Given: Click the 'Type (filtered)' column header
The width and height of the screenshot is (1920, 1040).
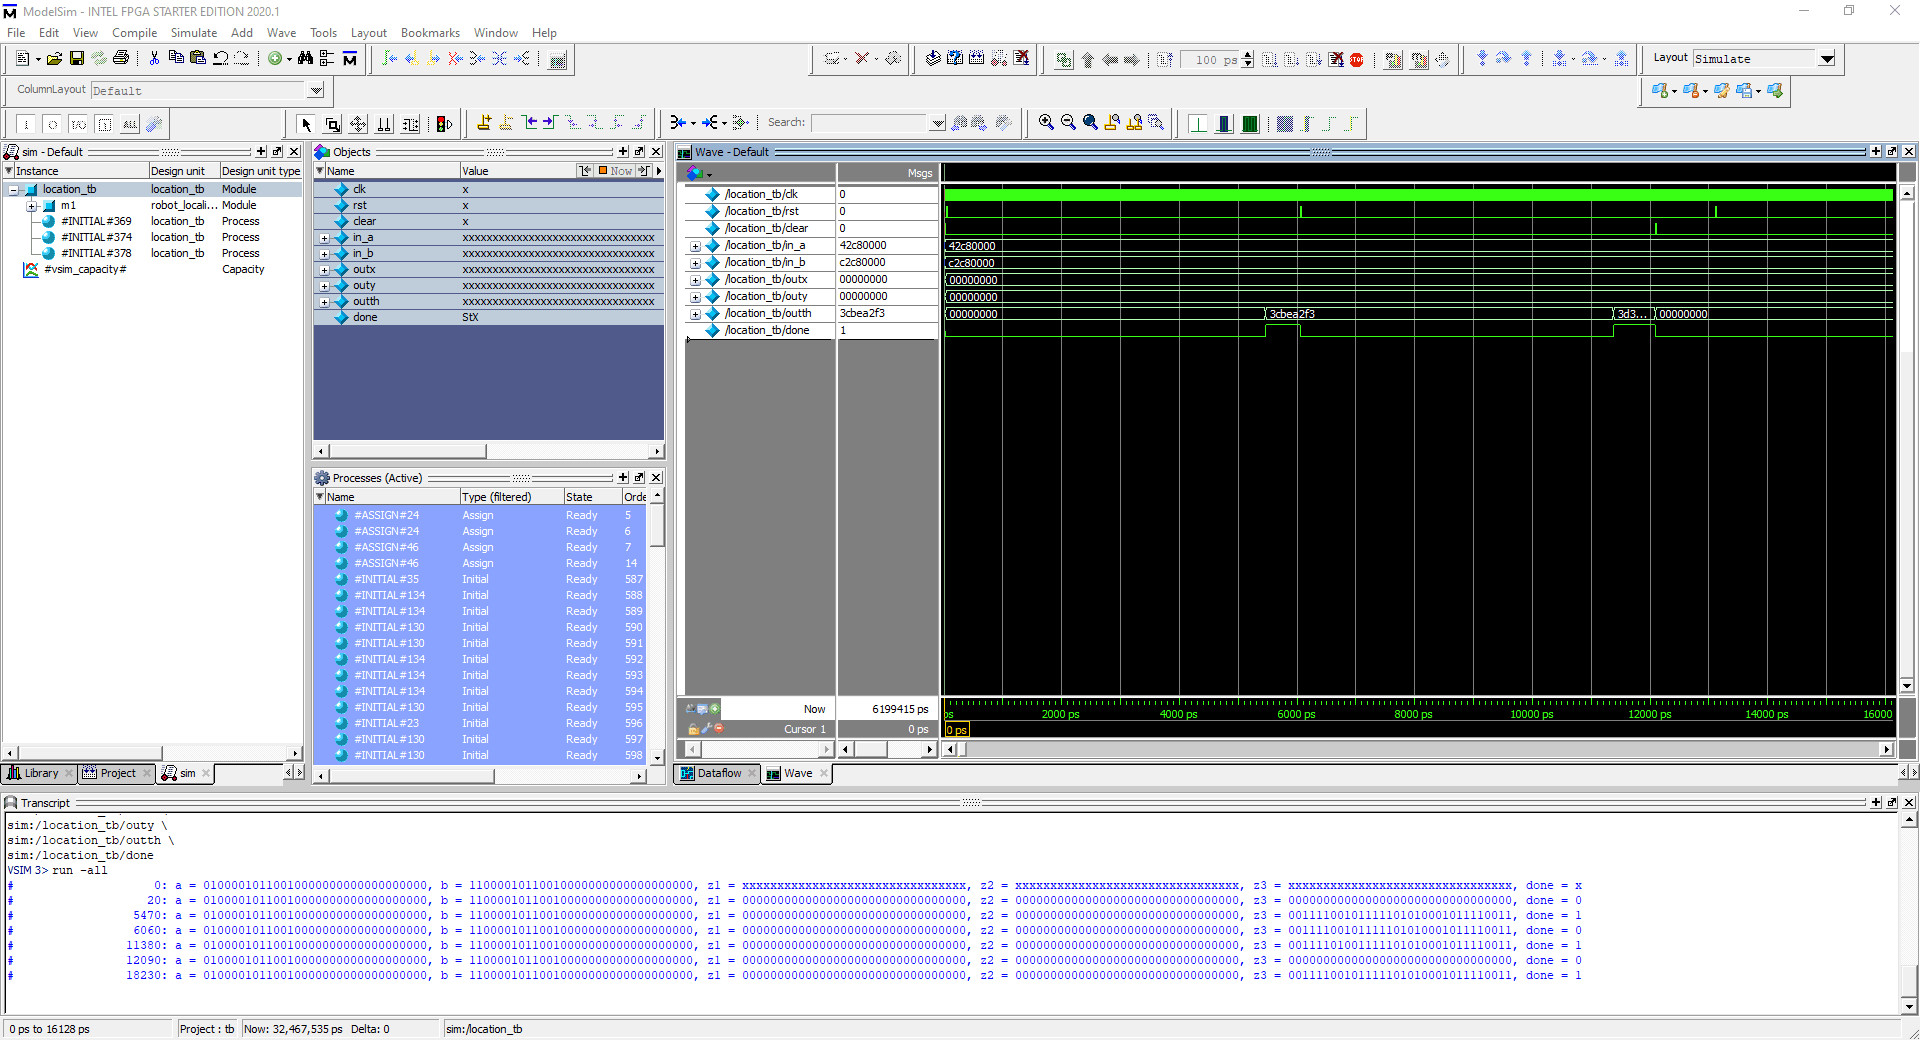Looking at the screenshot, I should pos(511,497).
